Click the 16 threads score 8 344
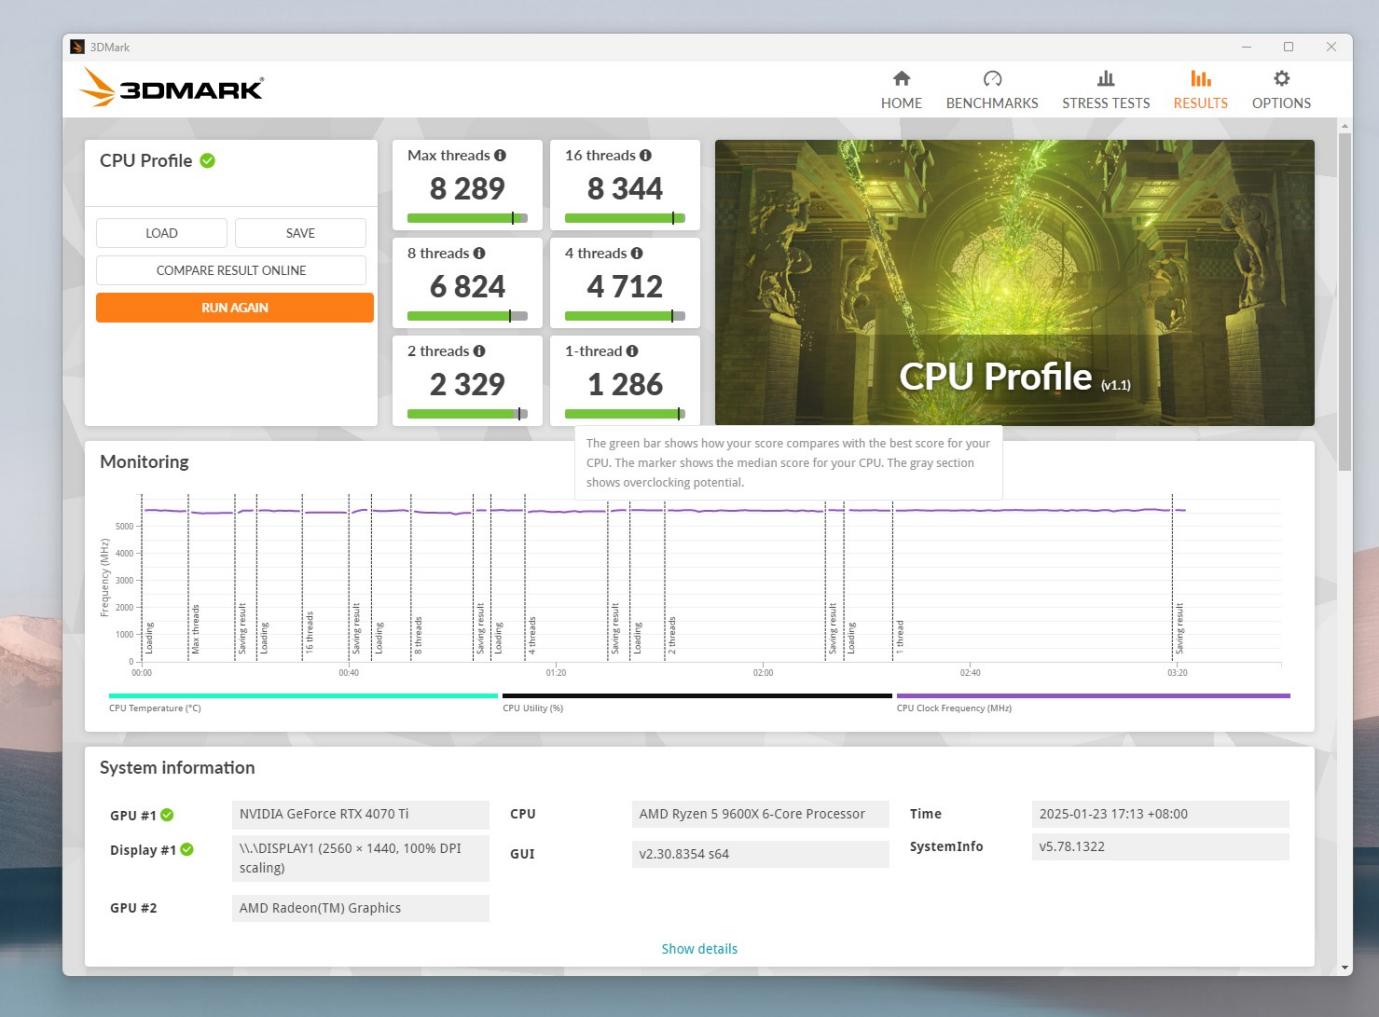The height and width of the screenshot is (1017, 1379). click(625, 189)
